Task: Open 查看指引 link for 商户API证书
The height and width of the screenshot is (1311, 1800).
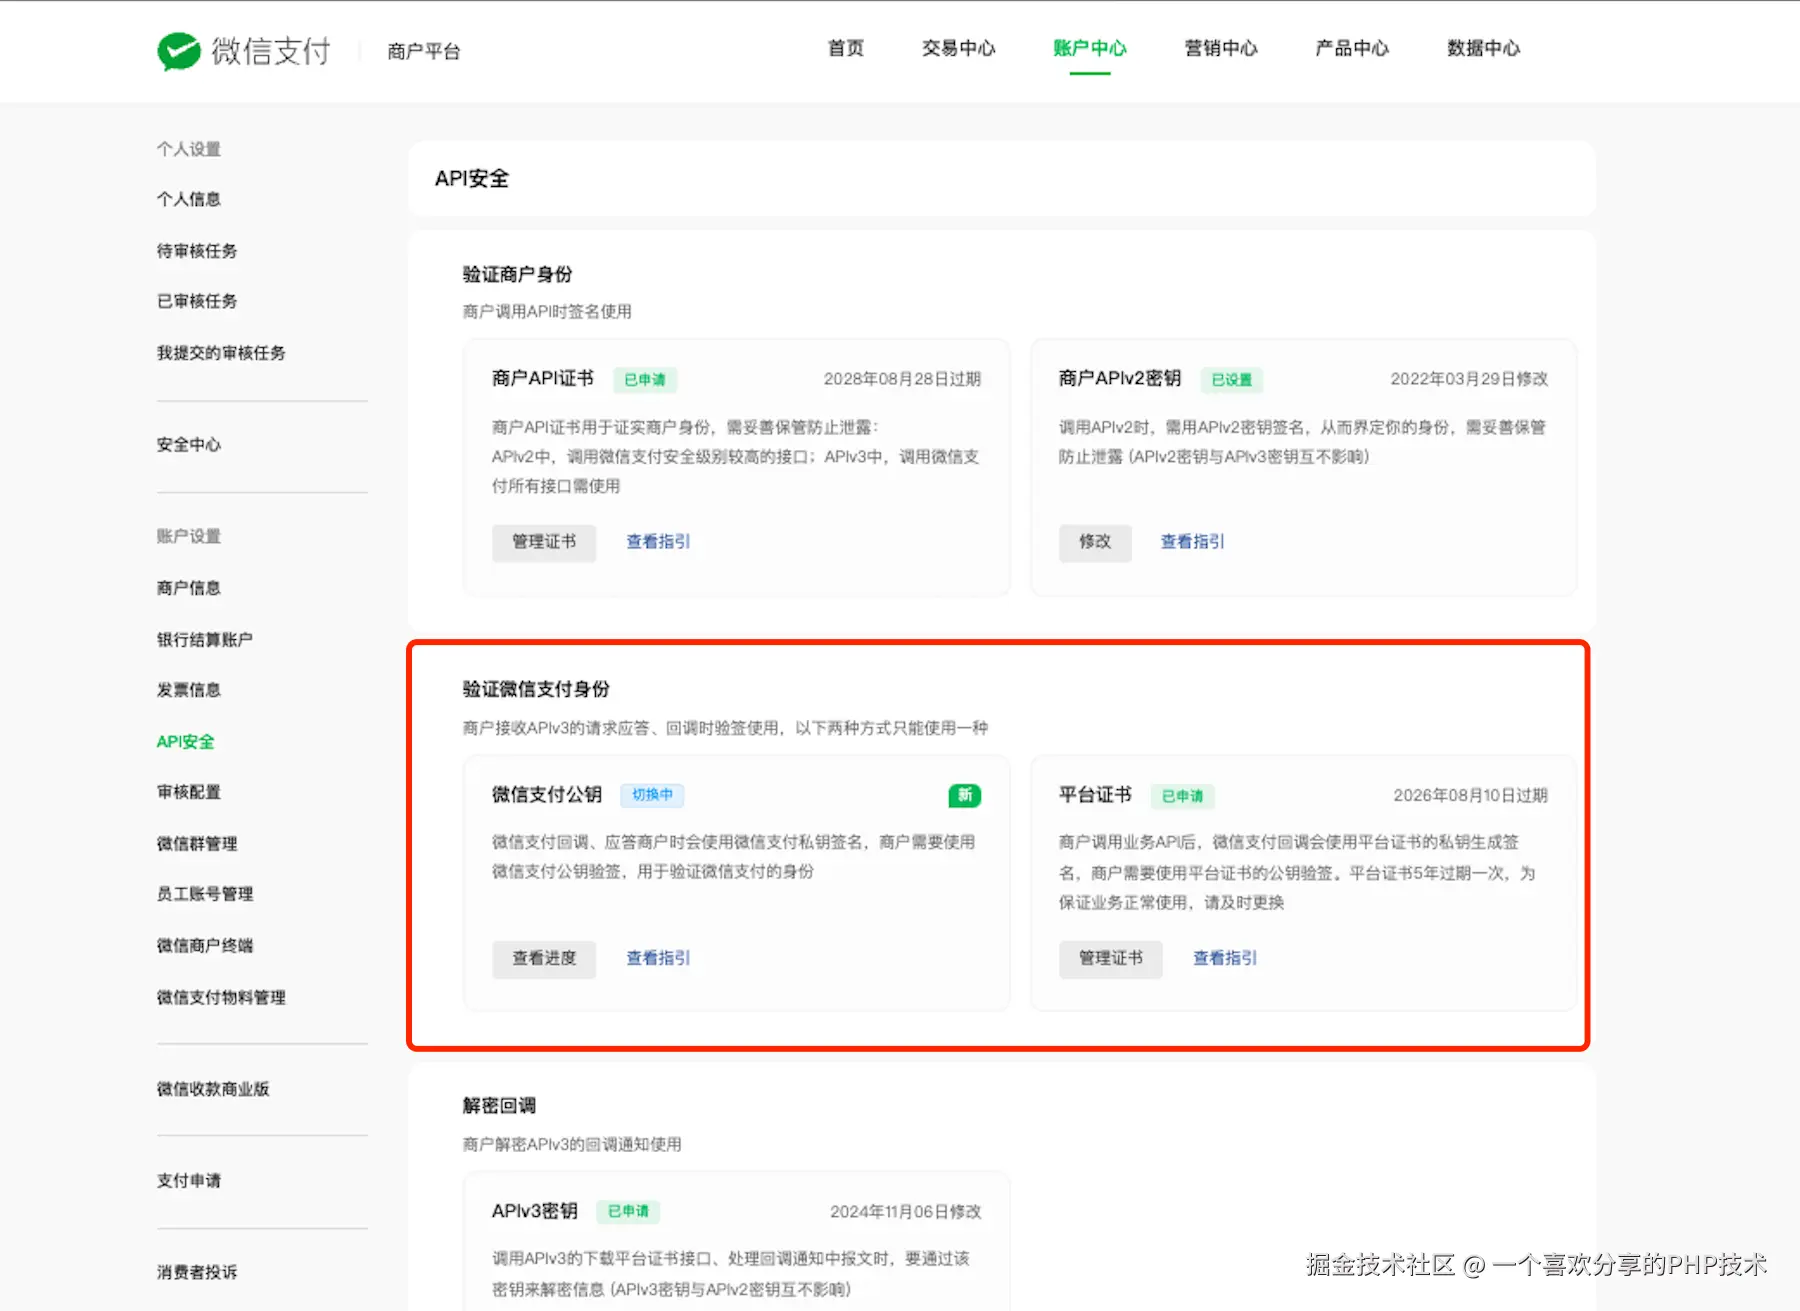Action: pos(658,542)
